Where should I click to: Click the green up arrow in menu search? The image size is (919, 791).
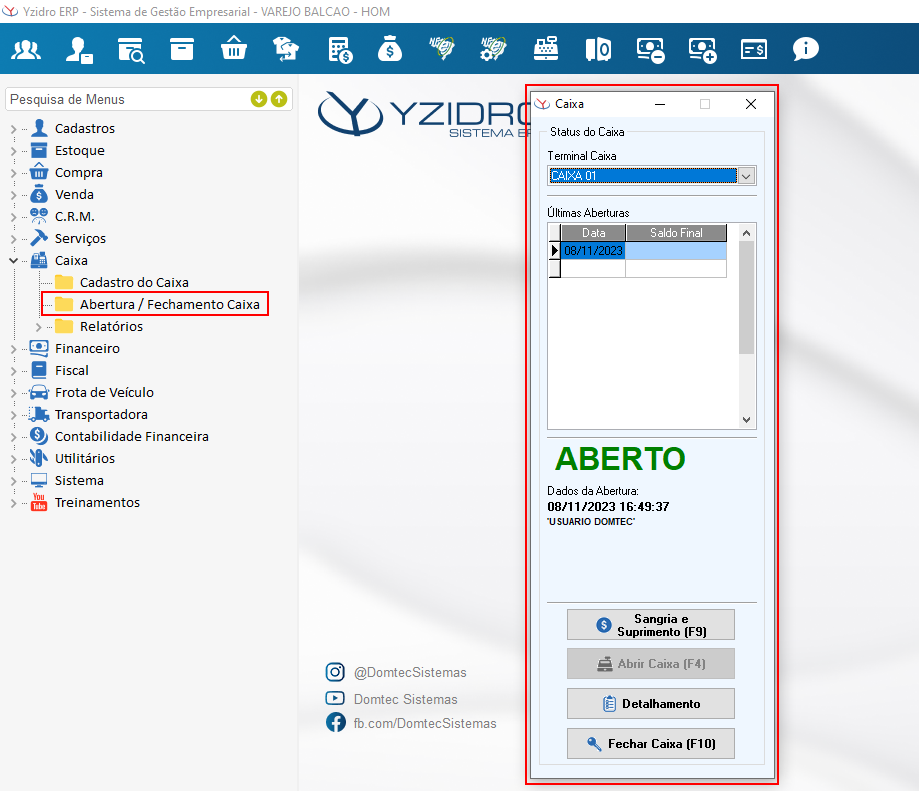coord(279,99)
